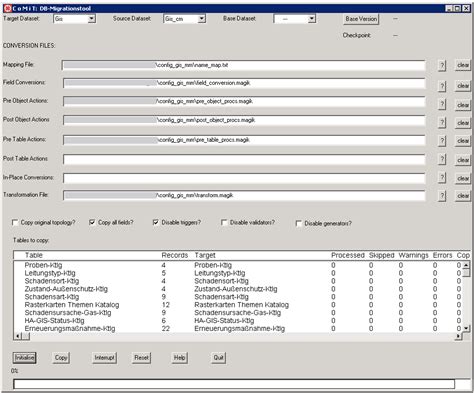The width and height of the screenshot is (474, 393).
Task: Clear the Pre Table Actions entry
Action: tap(463, 141)
